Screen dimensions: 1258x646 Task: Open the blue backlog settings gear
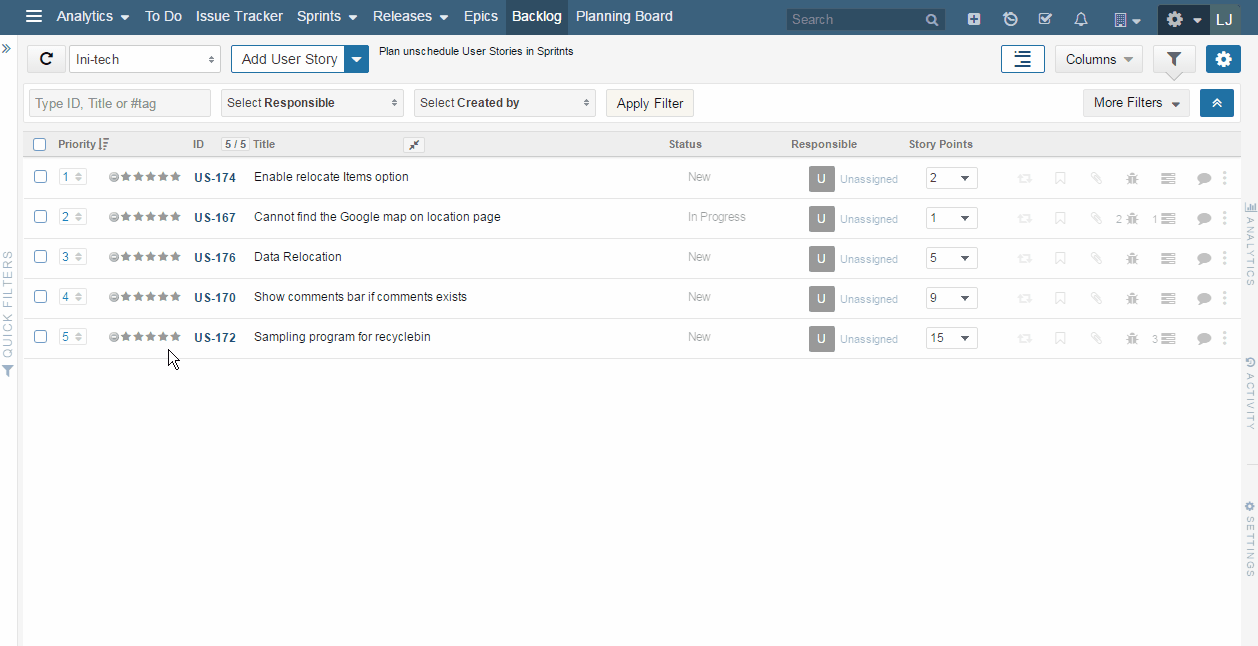(x=1223, y=59)
